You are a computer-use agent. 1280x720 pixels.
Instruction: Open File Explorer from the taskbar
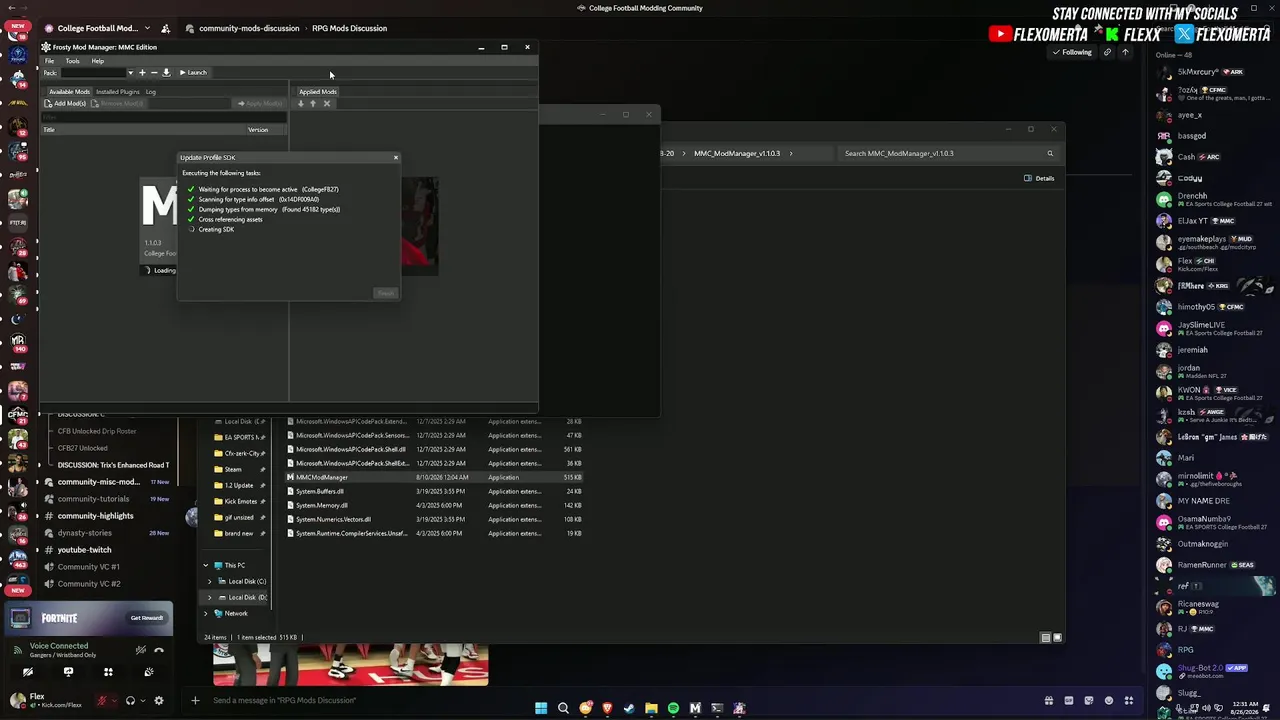click(651, 708)
